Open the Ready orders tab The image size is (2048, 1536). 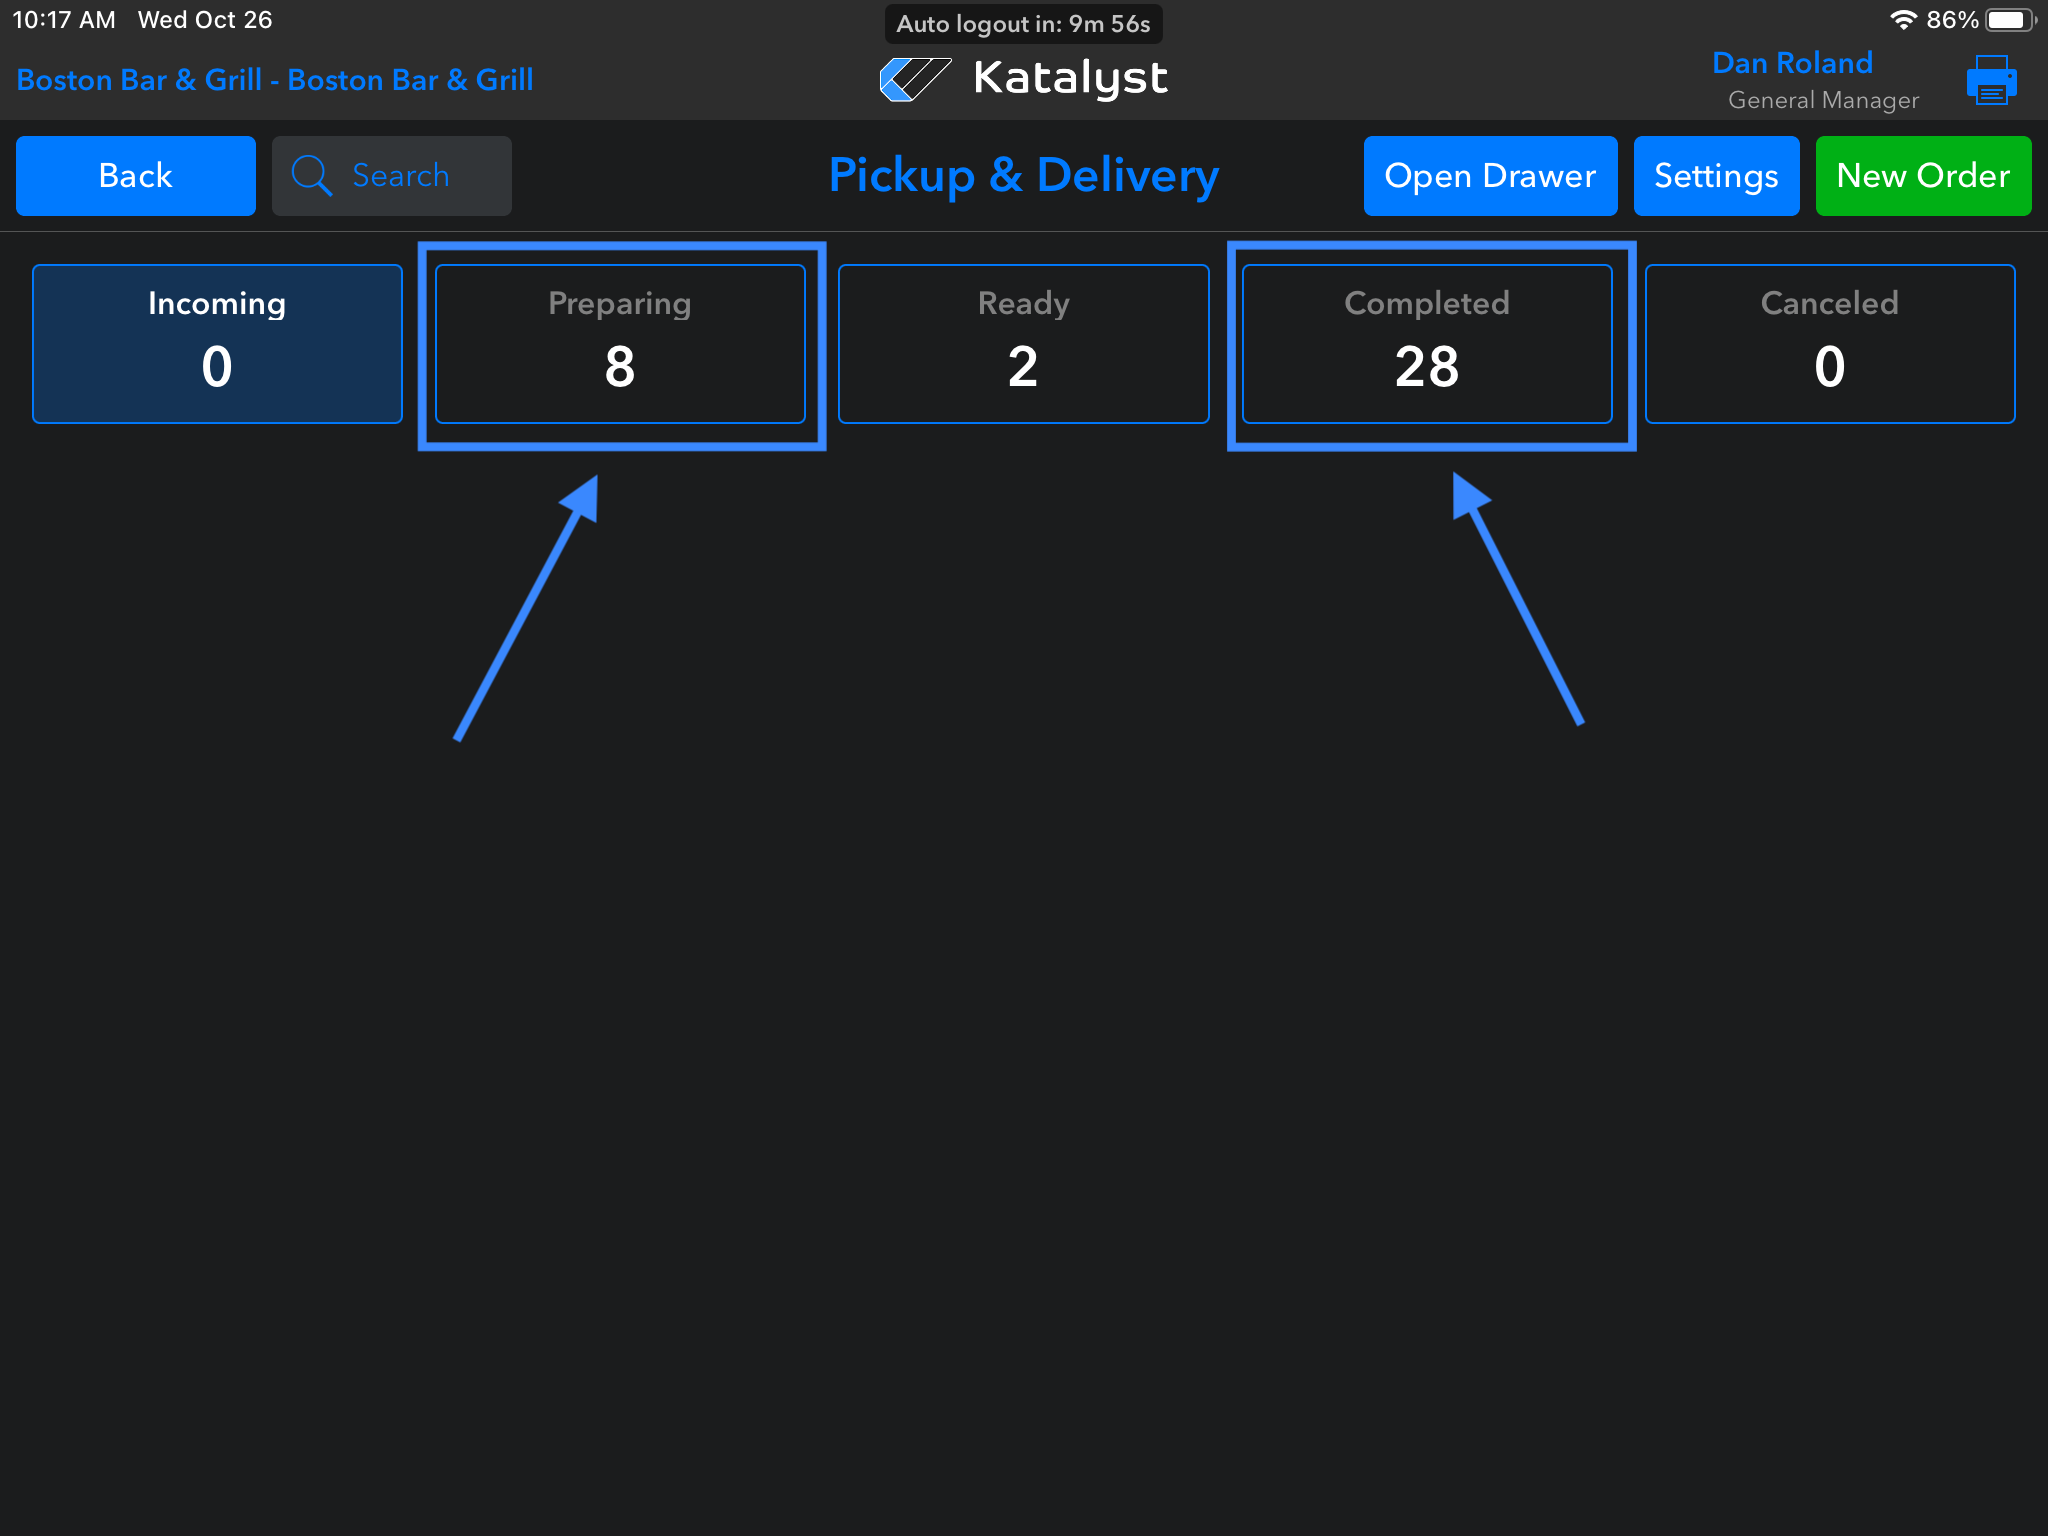(1023, 343)
